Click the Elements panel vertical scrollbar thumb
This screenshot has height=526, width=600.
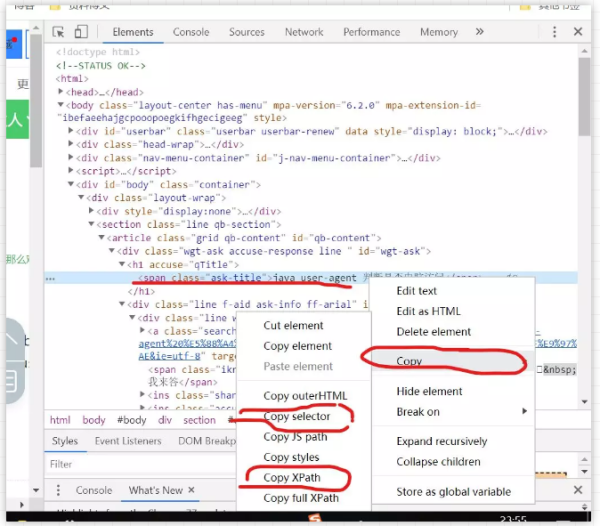pyautogui.click(x=584, y=96)
